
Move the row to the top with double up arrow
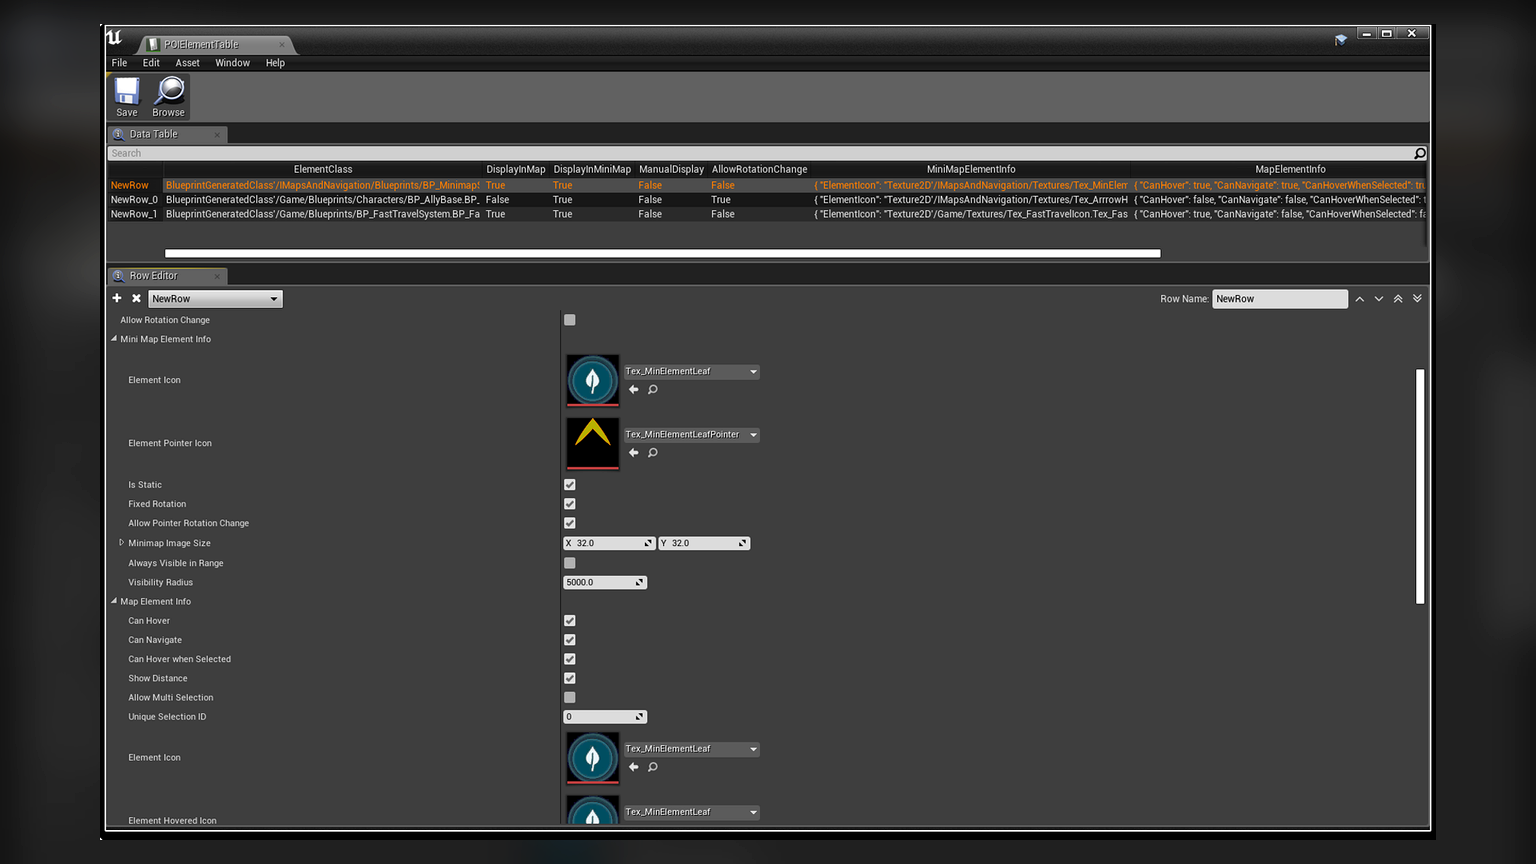tap(1398, 299)
